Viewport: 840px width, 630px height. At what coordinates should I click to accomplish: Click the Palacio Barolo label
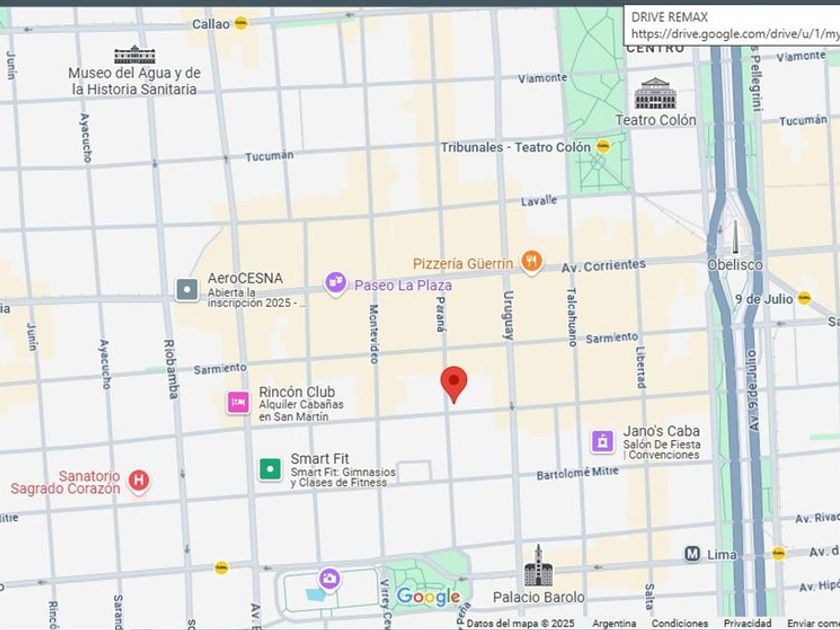(538, 597)
